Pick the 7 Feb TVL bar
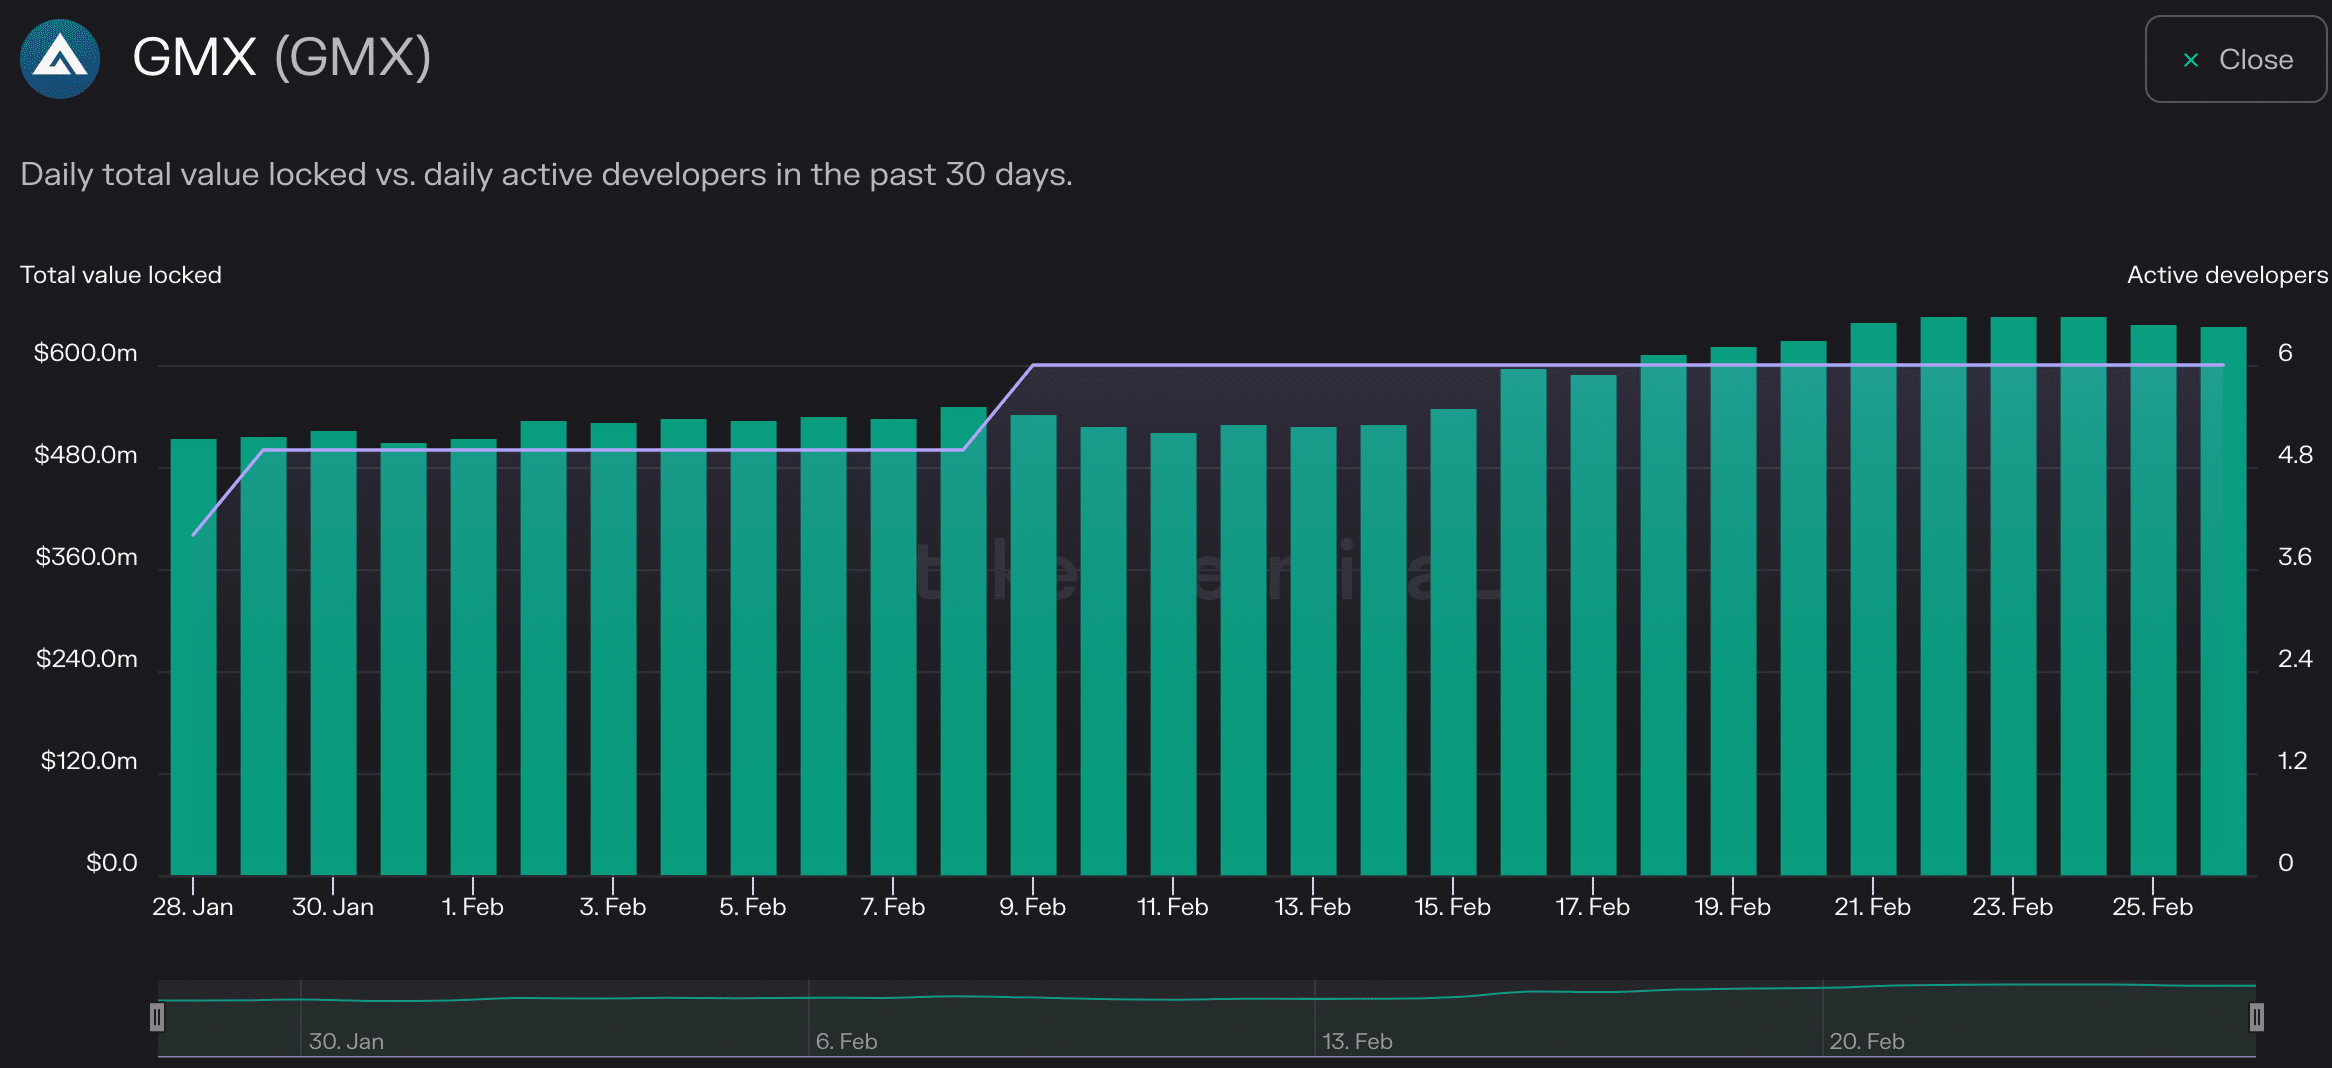This screenshot has width=2332, height=1068. click(893, 647)
